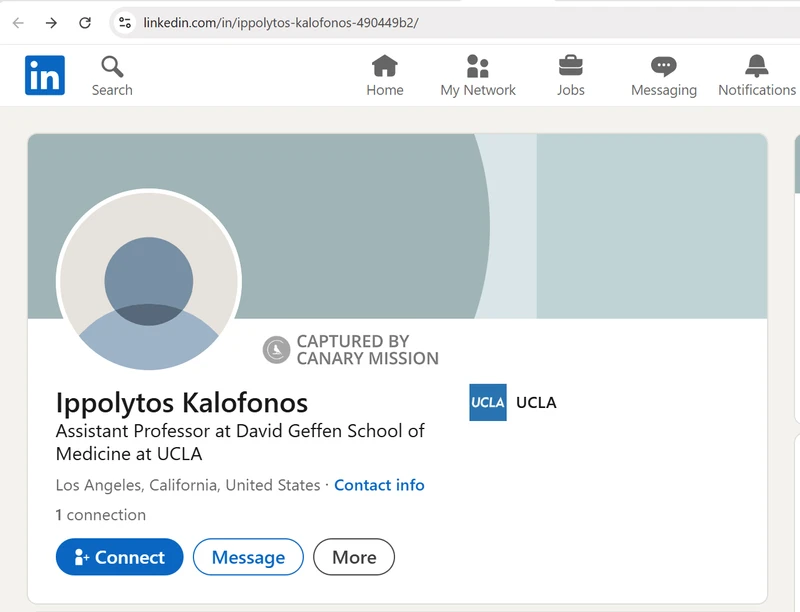The height and width of the screenshot is (612, 800).
Task: Go to Home via house icon
Action: [385, 66]
